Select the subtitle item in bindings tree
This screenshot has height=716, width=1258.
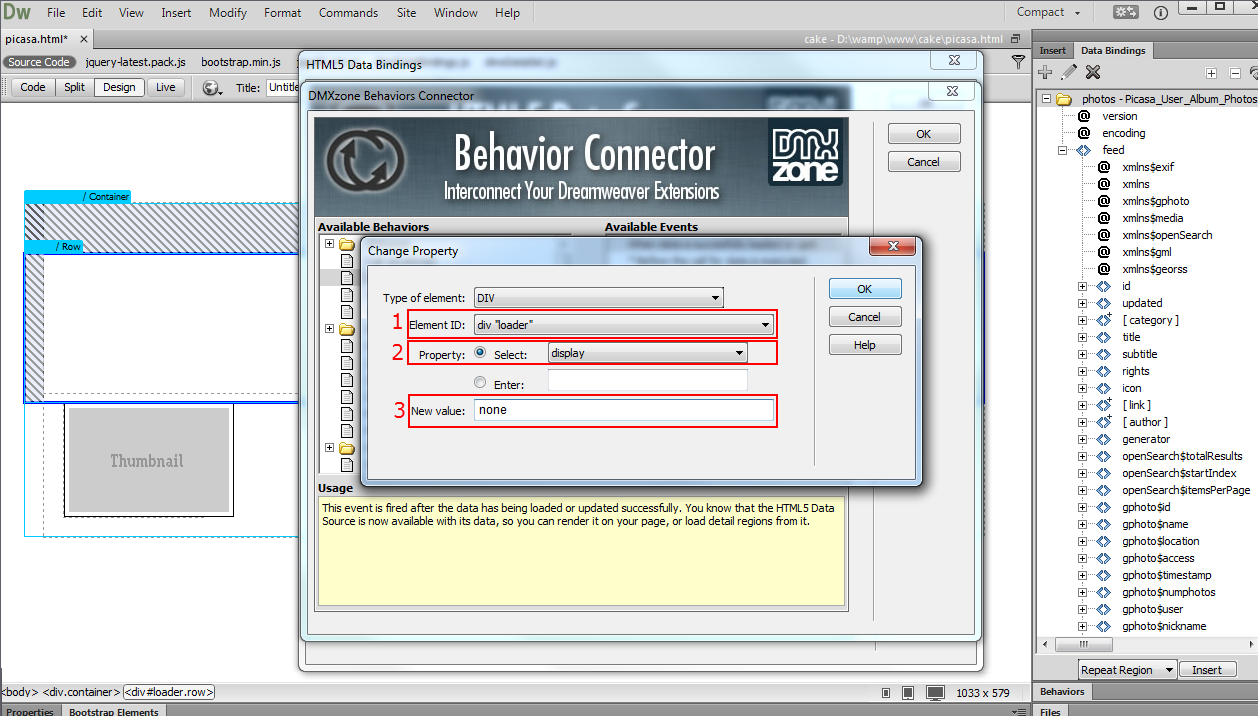tap(1139, 354)
